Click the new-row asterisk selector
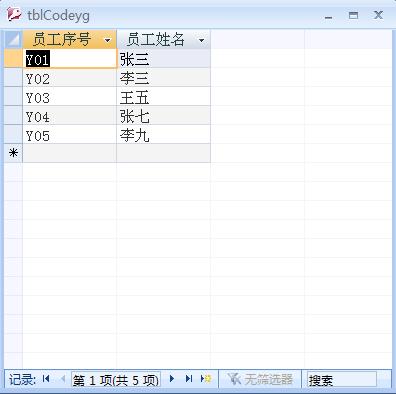This screenshot has height=394, width=396. [x=13, y=153]
